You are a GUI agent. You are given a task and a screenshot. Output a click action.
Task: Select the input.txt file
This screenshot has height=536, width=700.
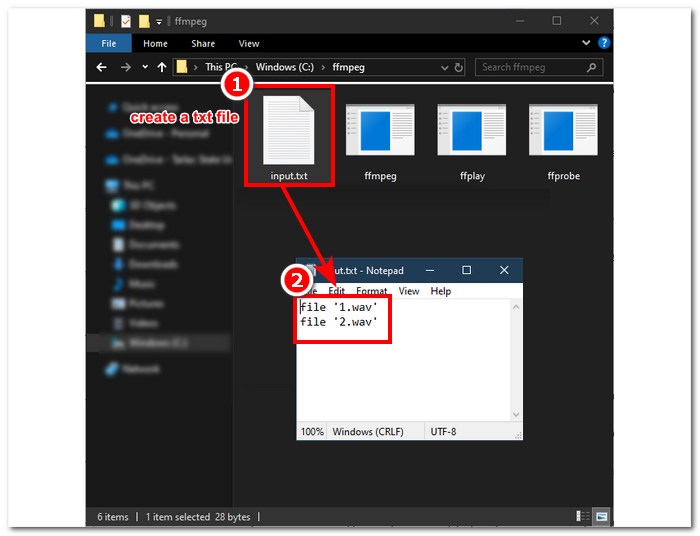coord(288,137)
